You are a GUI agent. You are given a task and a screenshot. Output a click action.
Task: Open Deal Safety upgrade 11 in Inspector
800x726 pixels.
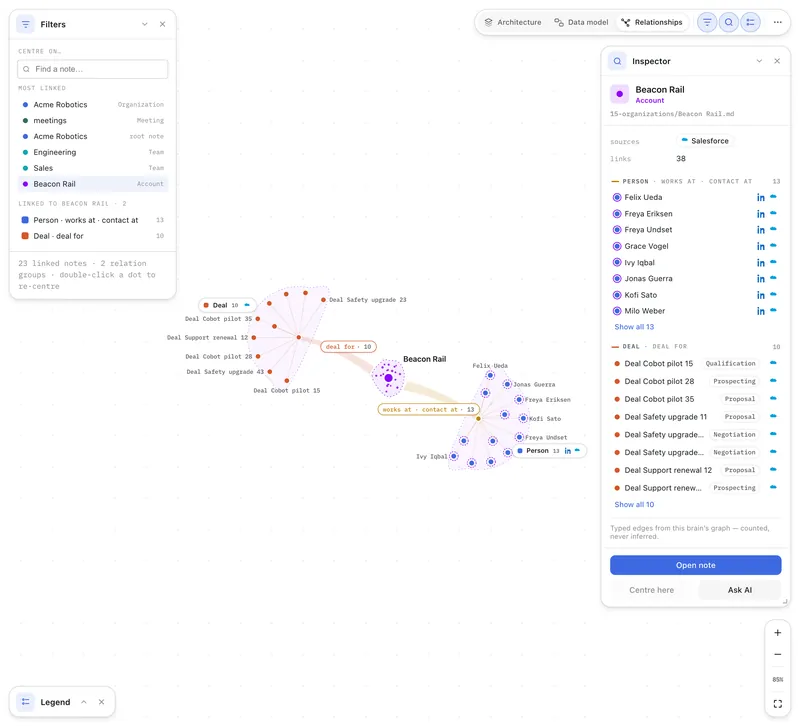click(666, 417)
